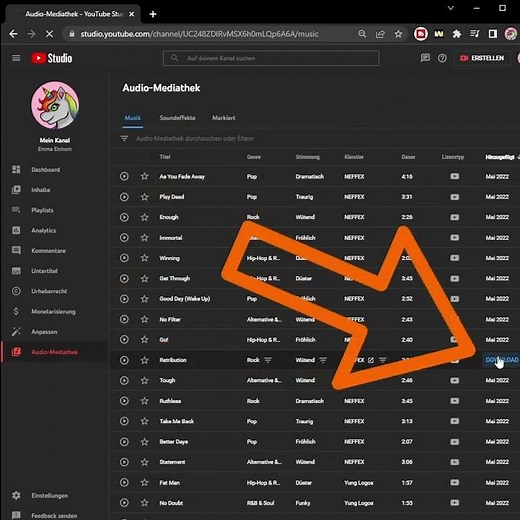This screenshot has height=520, width=520.
Task: Star the track Good Day (Wake Up)
Action: pyautogui.click(x=144, y=299)
